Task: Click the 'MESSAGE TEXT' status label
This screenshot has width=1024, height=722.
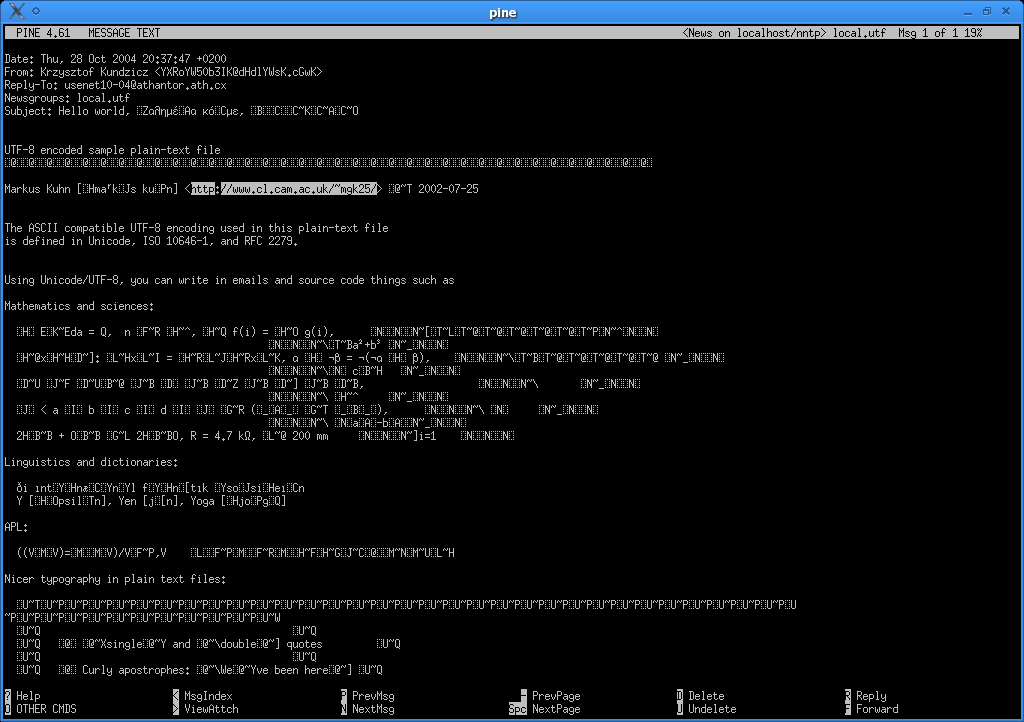Action: pyautogui.click(x=124, y=33)
